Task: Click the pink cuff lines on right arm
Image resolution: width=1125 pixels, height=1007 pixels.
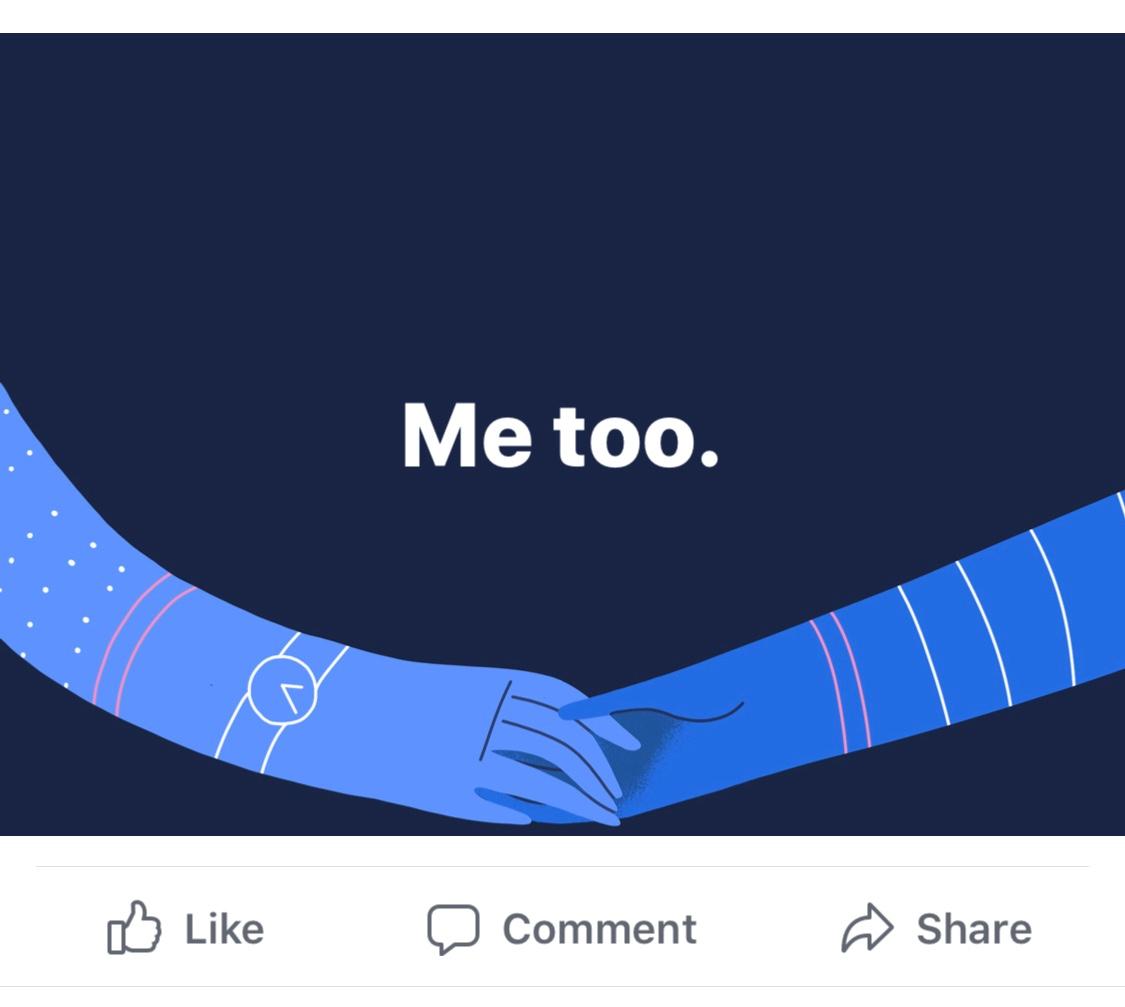Action: (841, 681)
